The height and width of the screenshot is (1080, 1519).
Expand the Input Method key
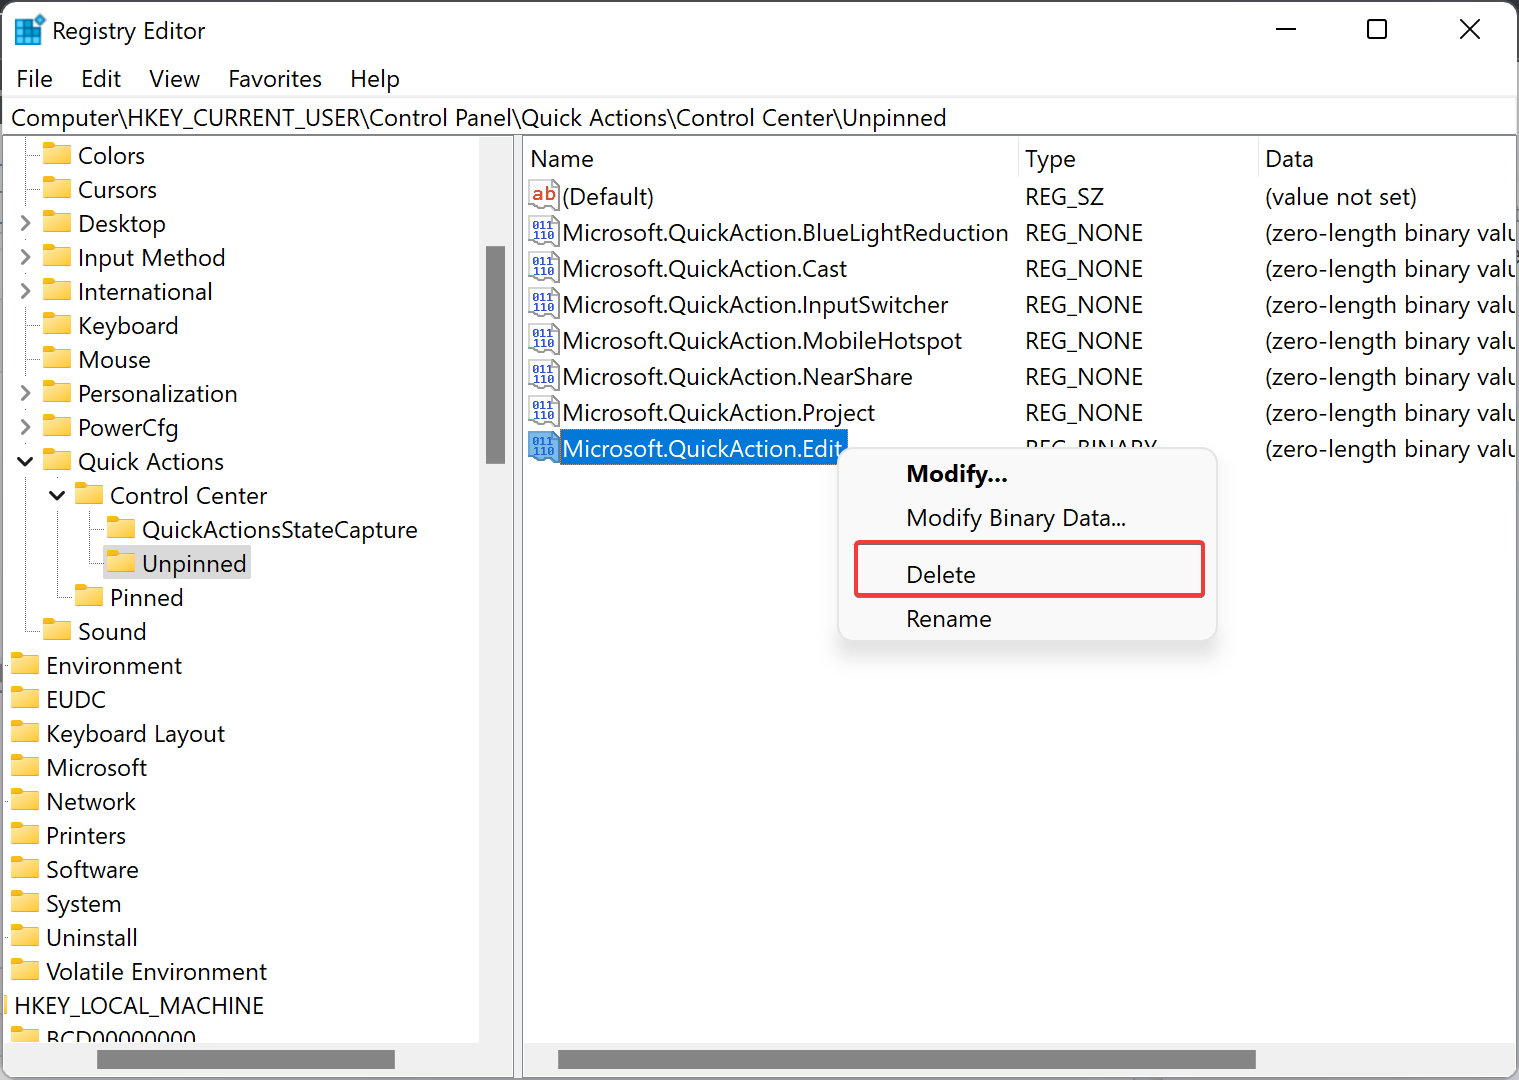(26, 257)
